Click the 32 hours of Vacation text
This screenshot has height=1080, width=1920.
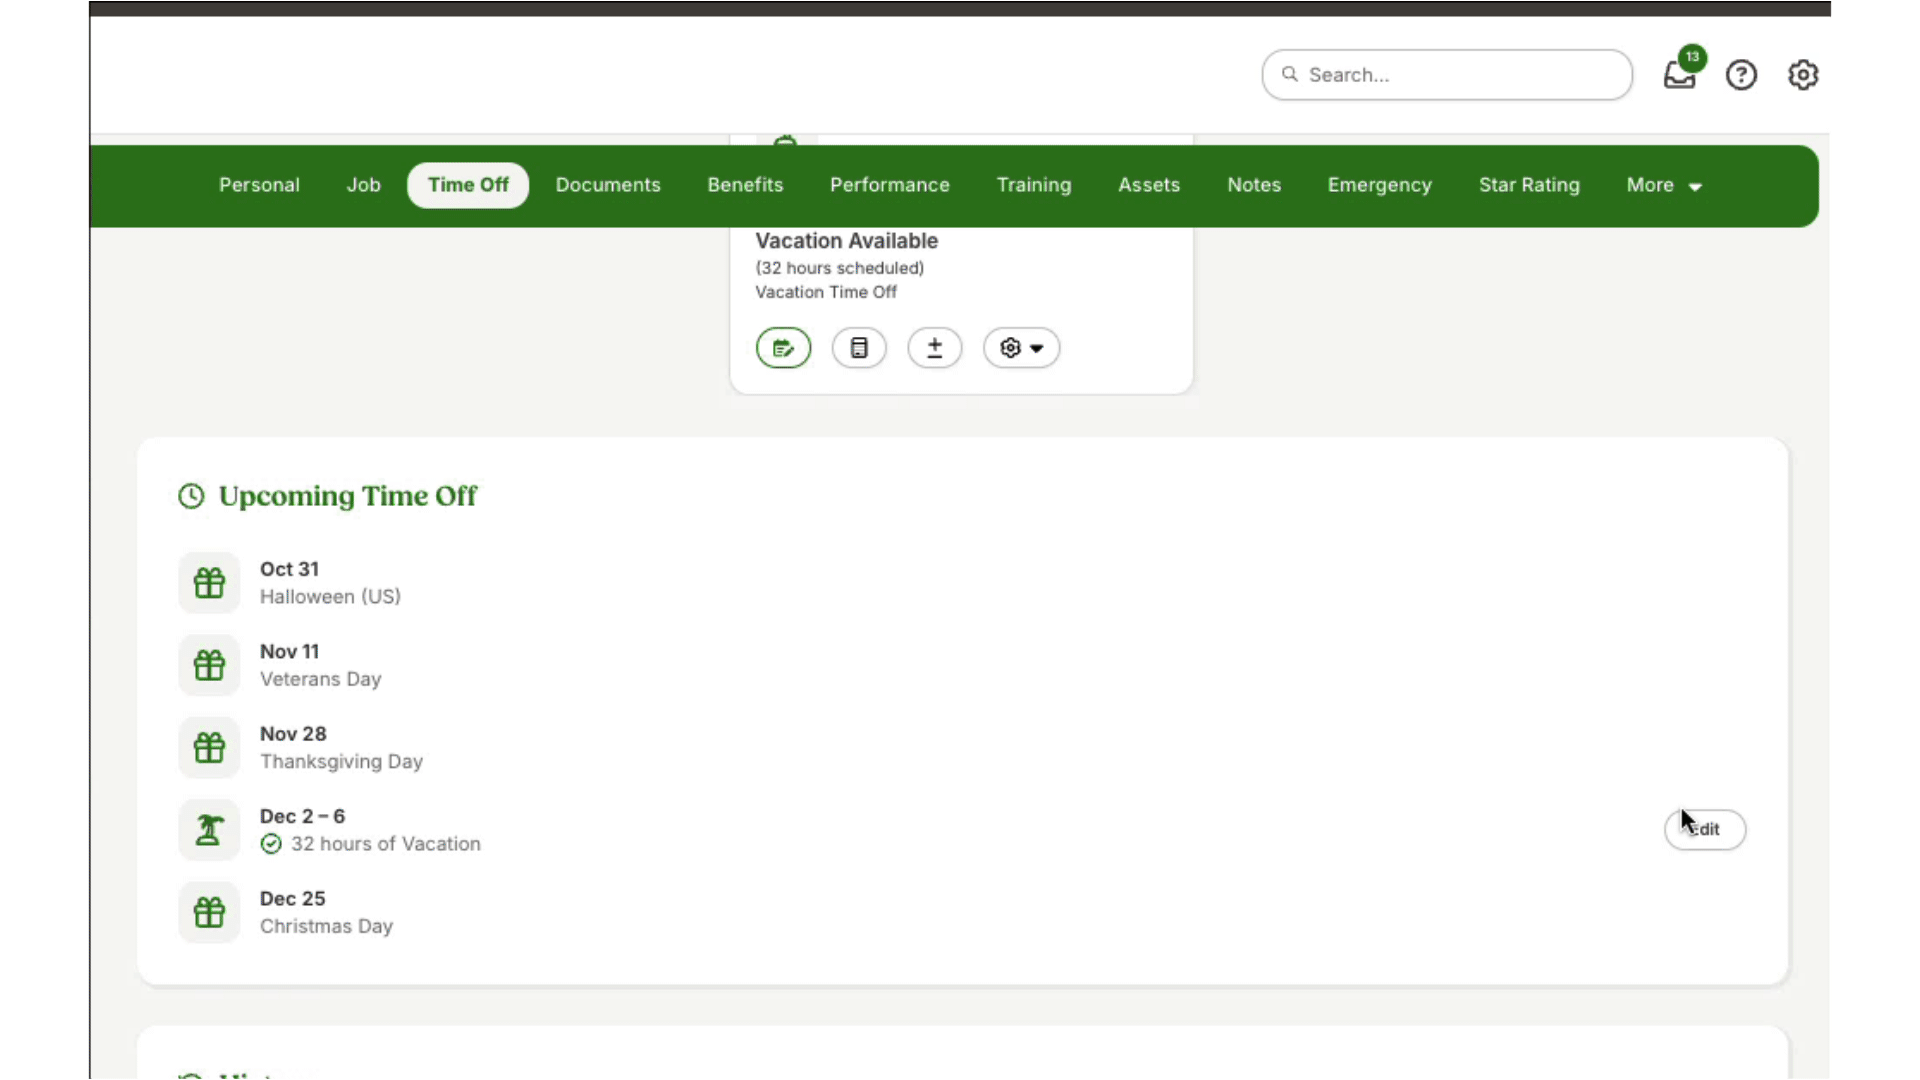pos(386,844)
